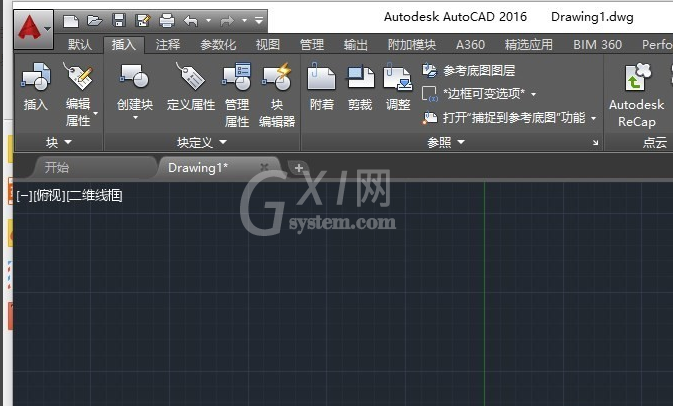Click the 编辑属性 tag pencil icon
The height and width of the screenshot is (406, 673).
(x=78, y=77)
